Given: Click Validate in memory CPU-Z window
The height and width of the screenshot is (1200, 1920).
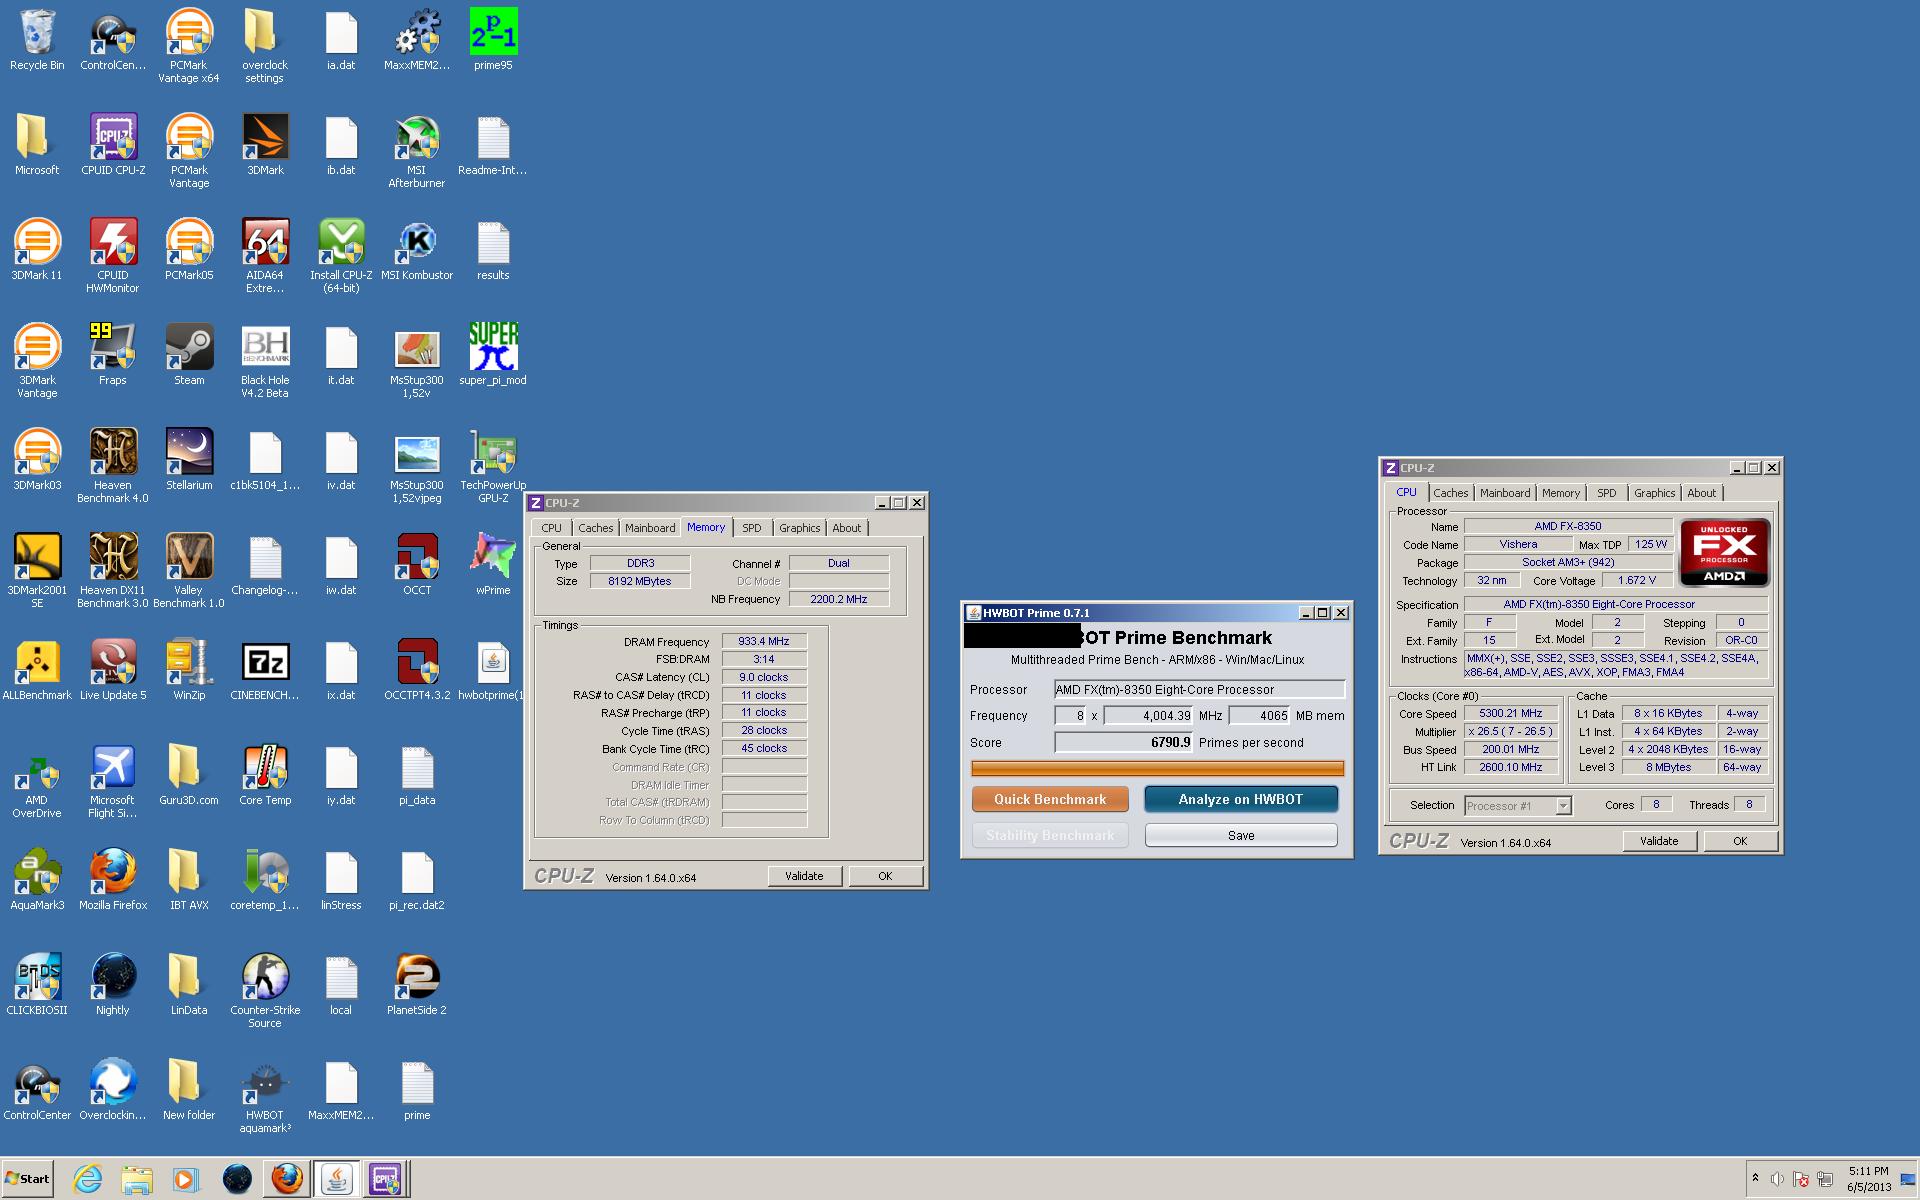Looking at the screenshot, I should click(804, 876).
